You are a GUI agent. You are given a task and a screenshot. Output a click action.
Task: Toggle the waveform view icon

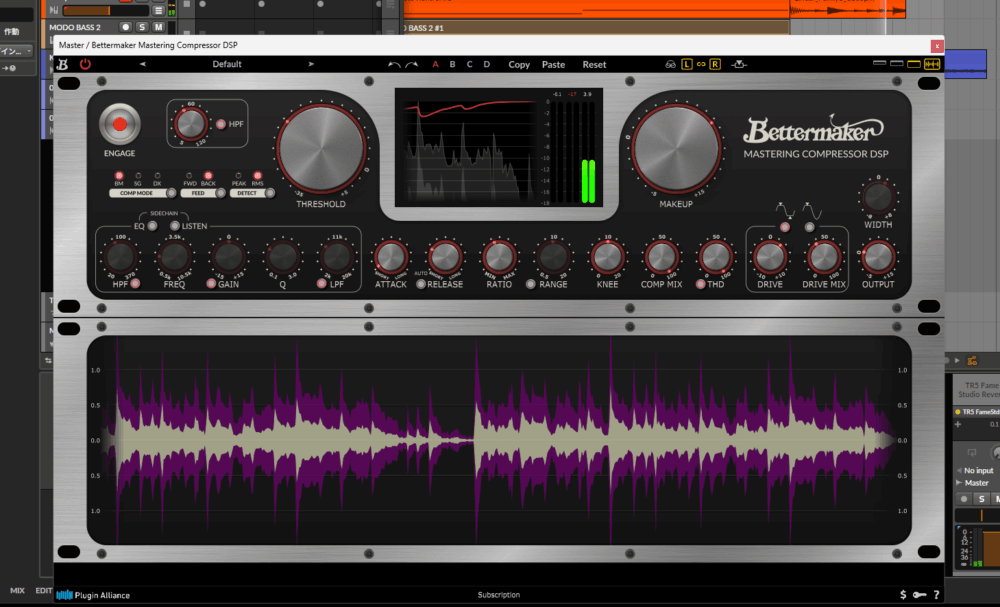pos(932,64)
